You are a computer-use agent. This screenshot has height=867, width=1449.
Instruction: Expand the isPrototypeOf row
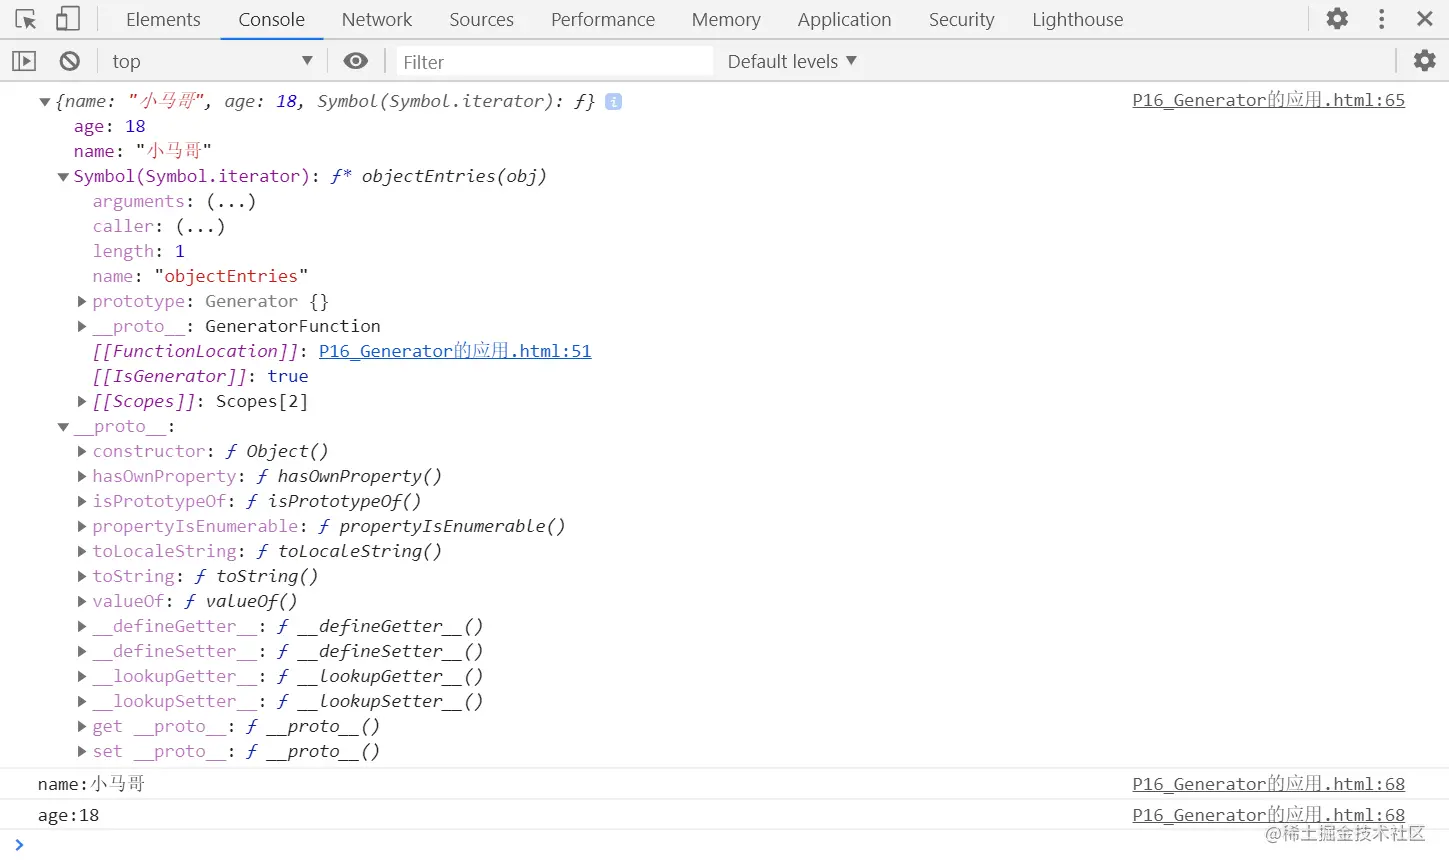click(82, 501)
